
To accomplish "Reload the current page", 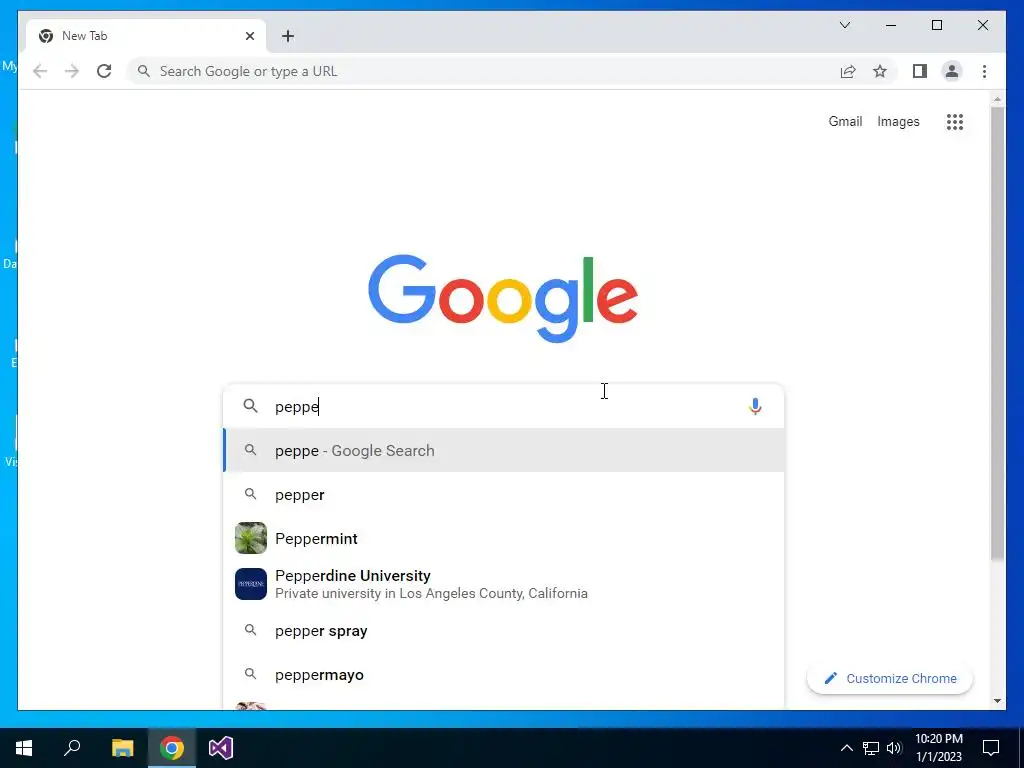I will [x=104, y=71].
